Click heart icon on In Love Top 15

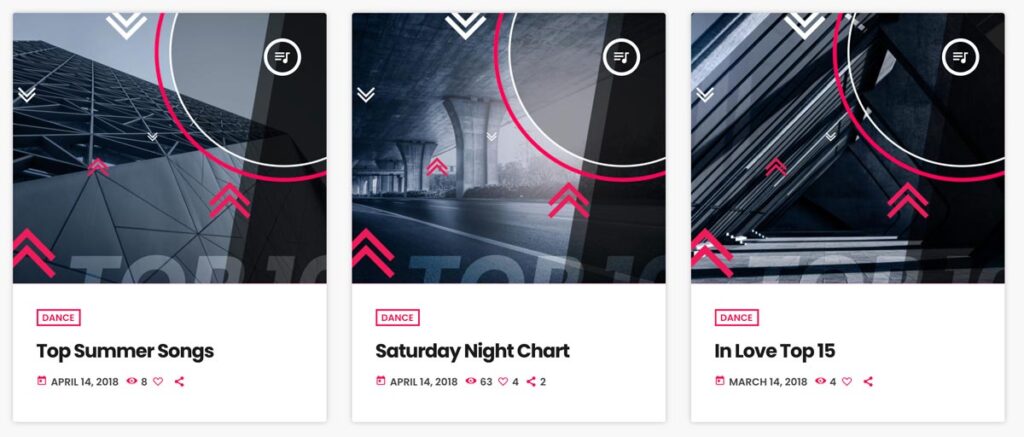tap(846, 382)
